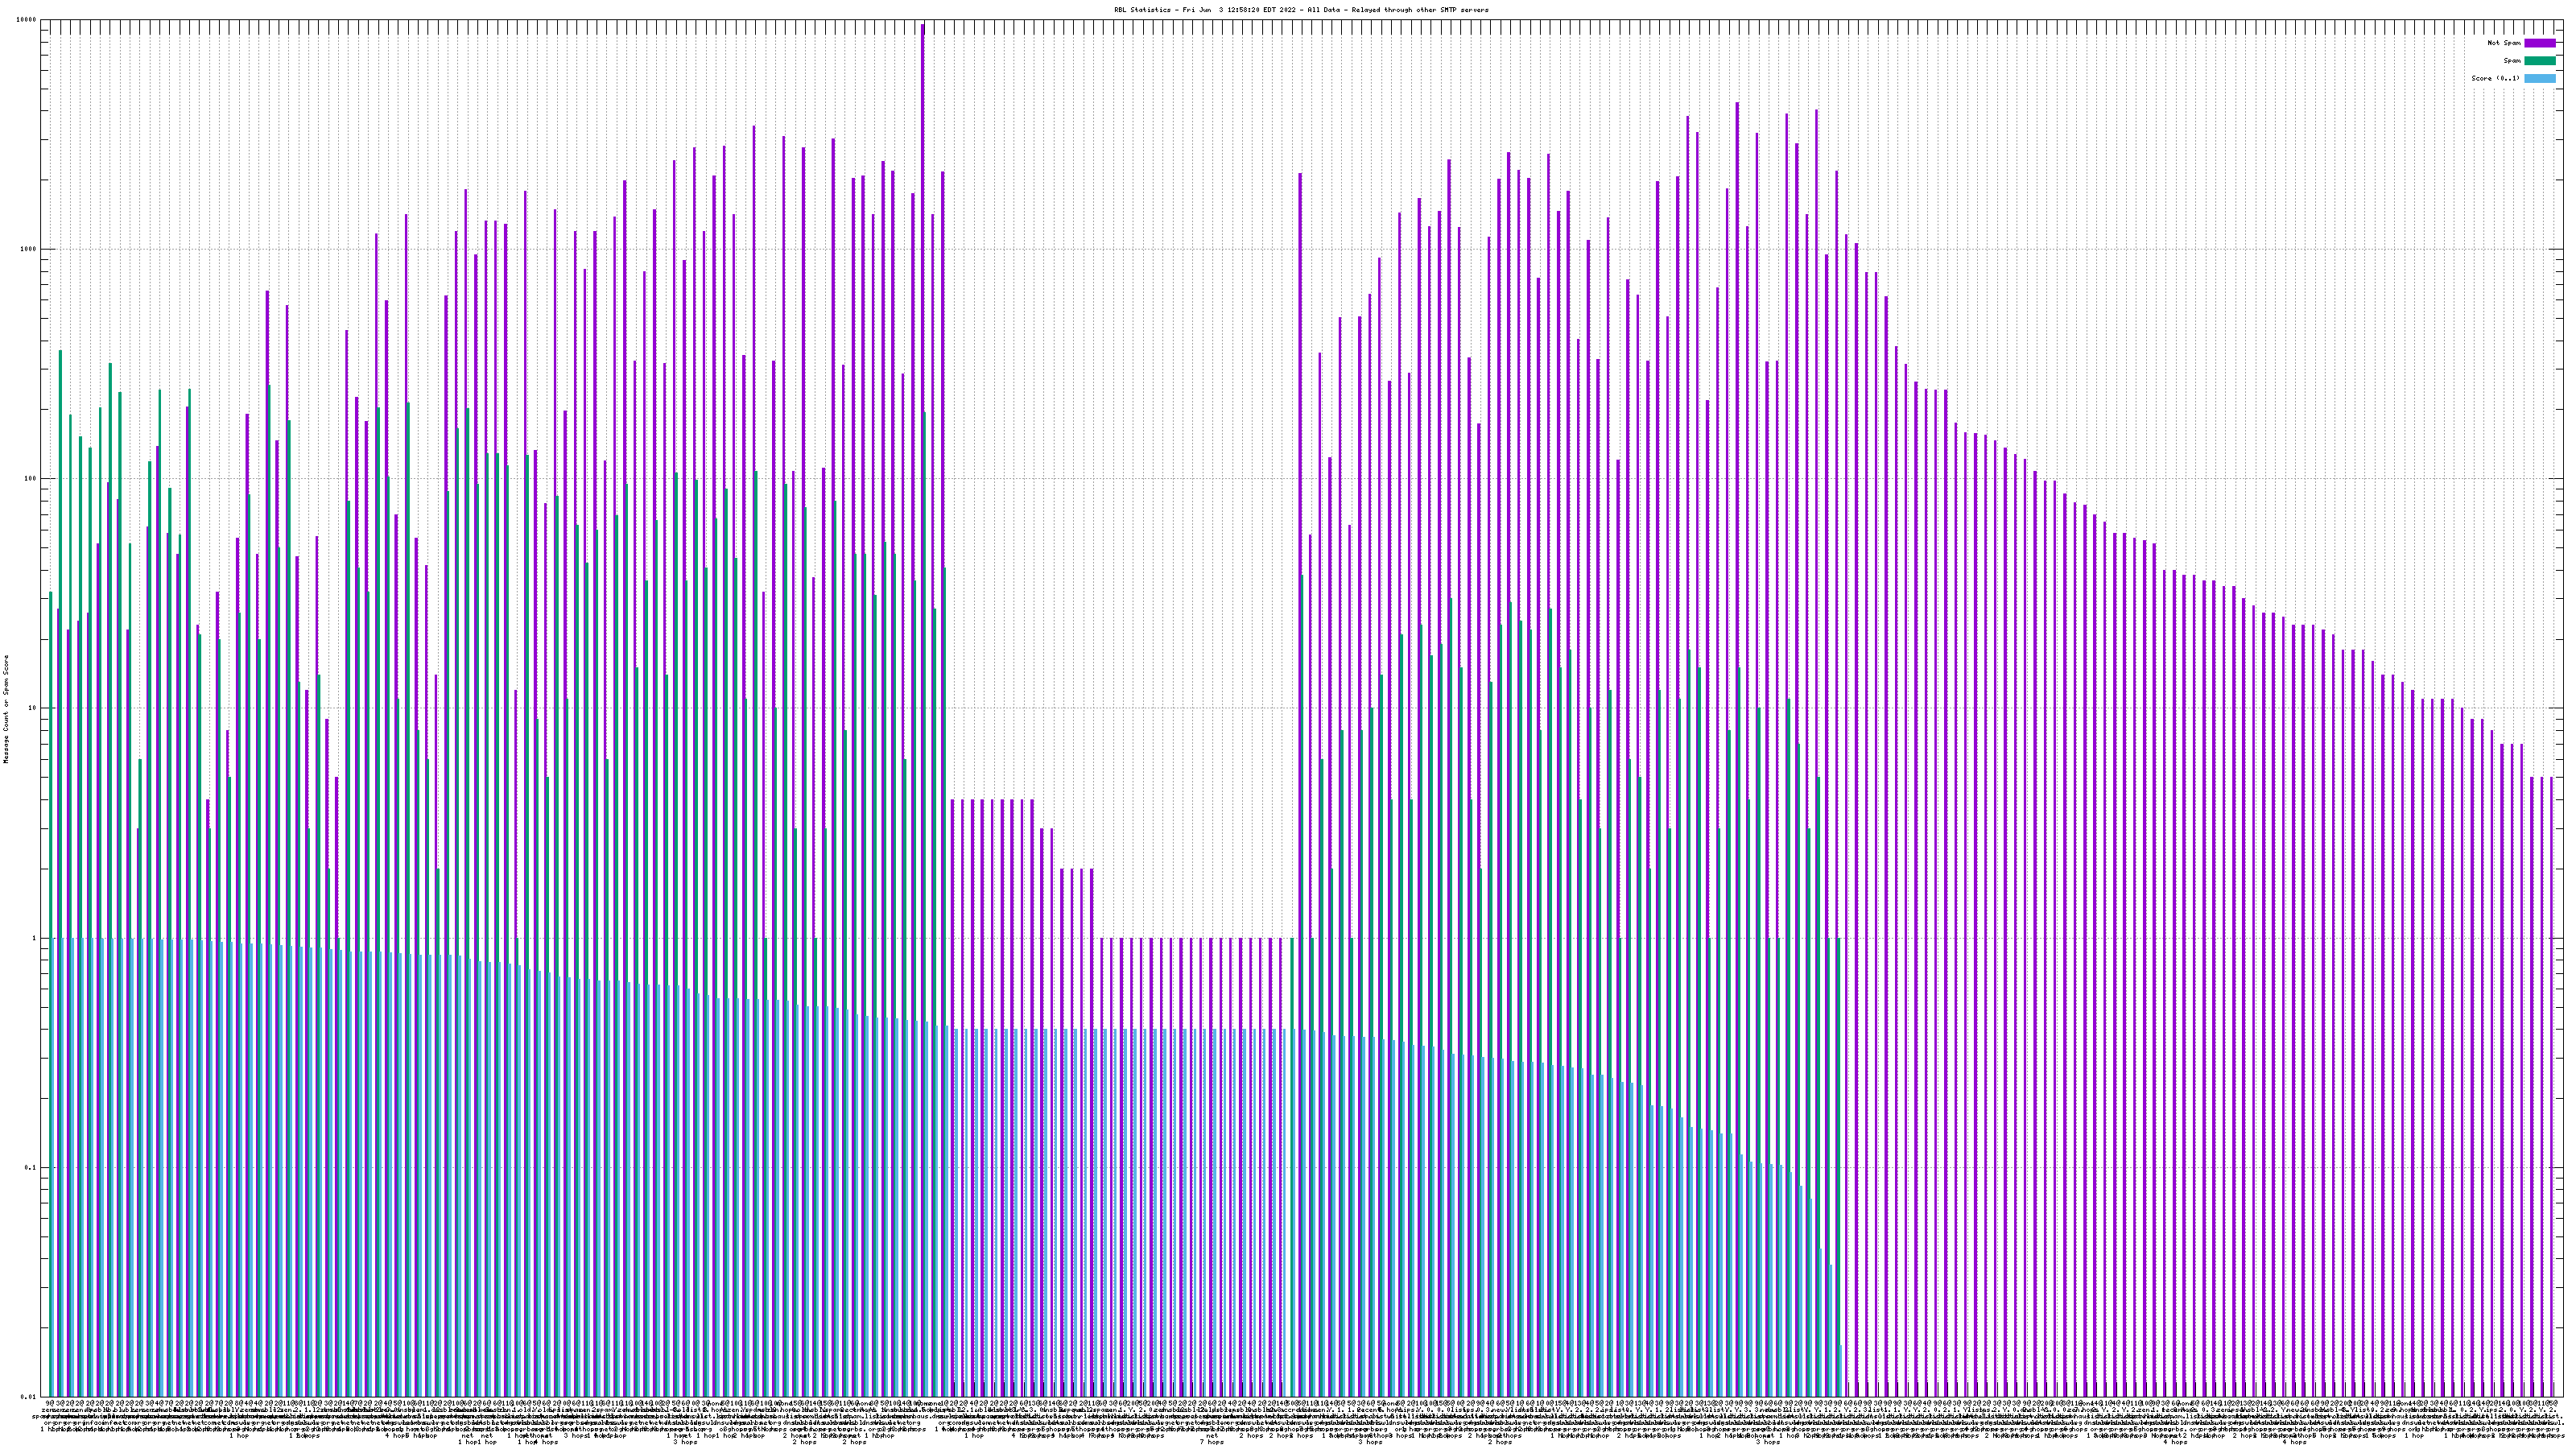Click the 100 y-axis tick label

30,479
